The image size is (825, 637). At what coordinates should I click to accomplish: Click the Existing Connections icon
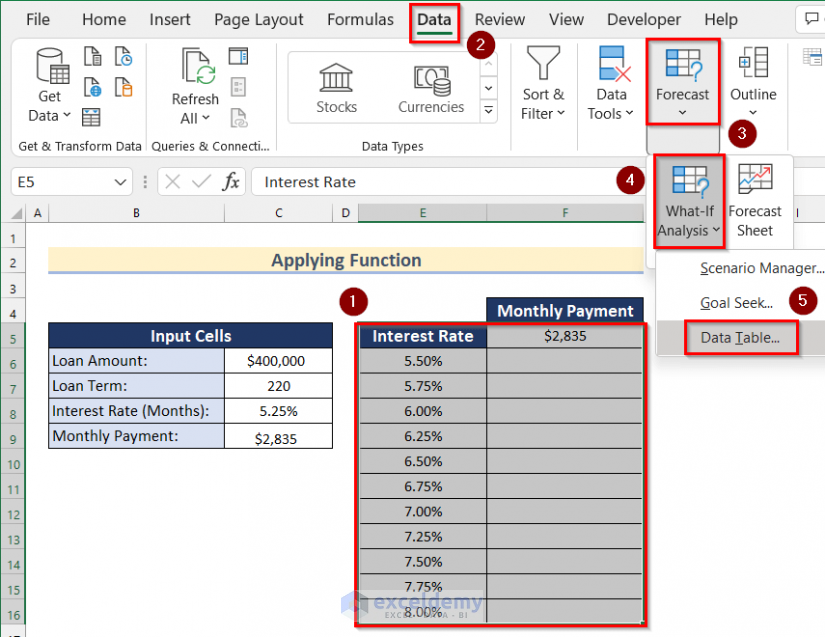124,87
